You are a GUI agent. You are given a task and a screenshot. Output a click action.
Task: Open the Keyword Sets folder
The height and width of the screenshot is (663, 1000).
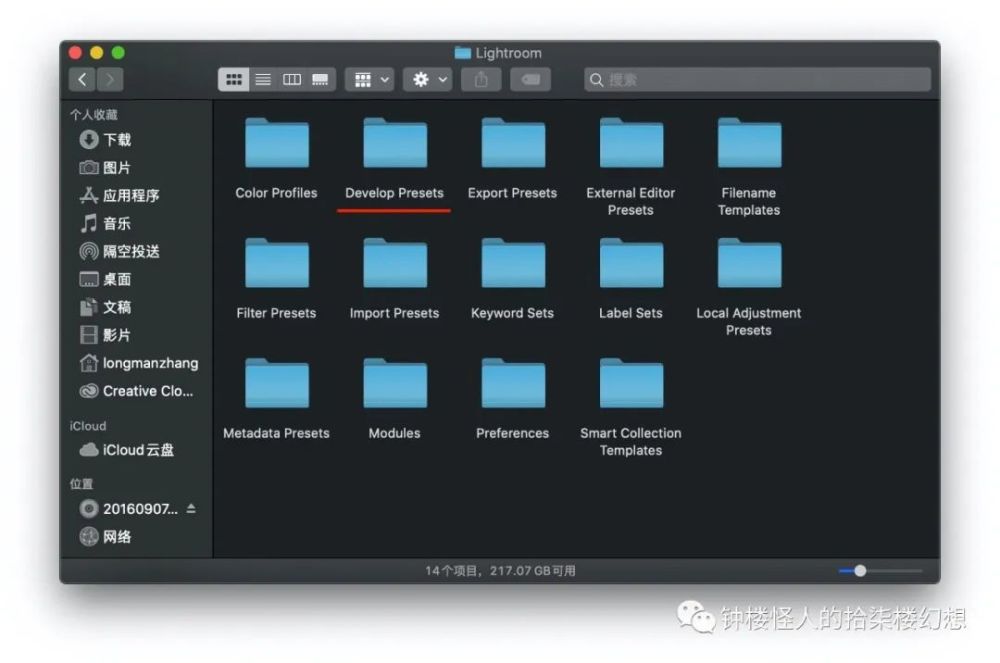(x=513, y=264)
